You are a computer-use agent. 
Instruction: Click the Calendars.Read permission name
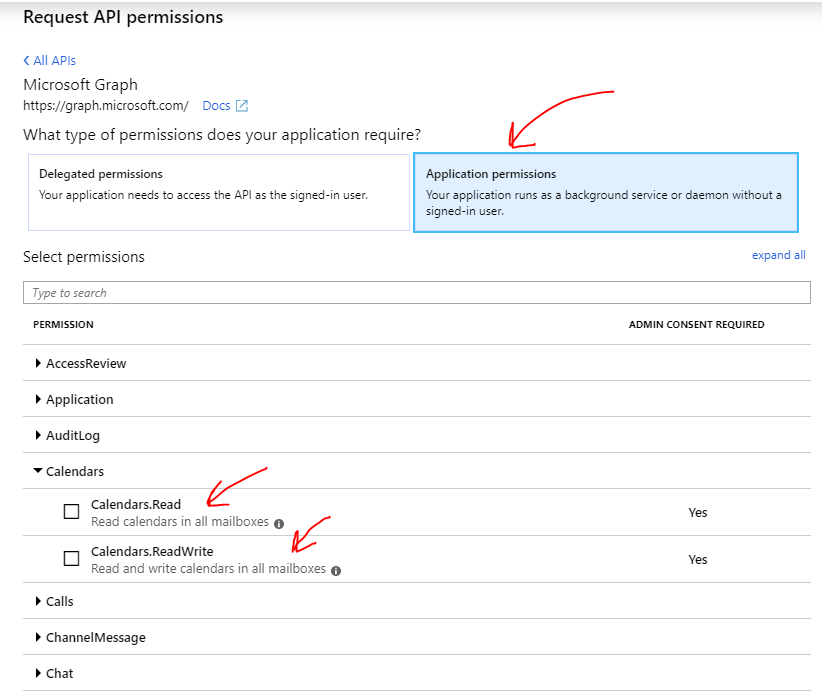[x=136, y=504]
